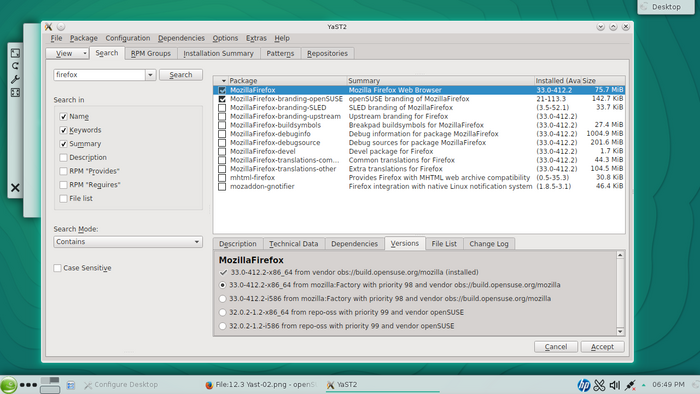The height and width of the screenshot is (394, 700).
Task: Toggle the Keywords search checkbox
Action: pyautogui.click(x=63, y=130)
